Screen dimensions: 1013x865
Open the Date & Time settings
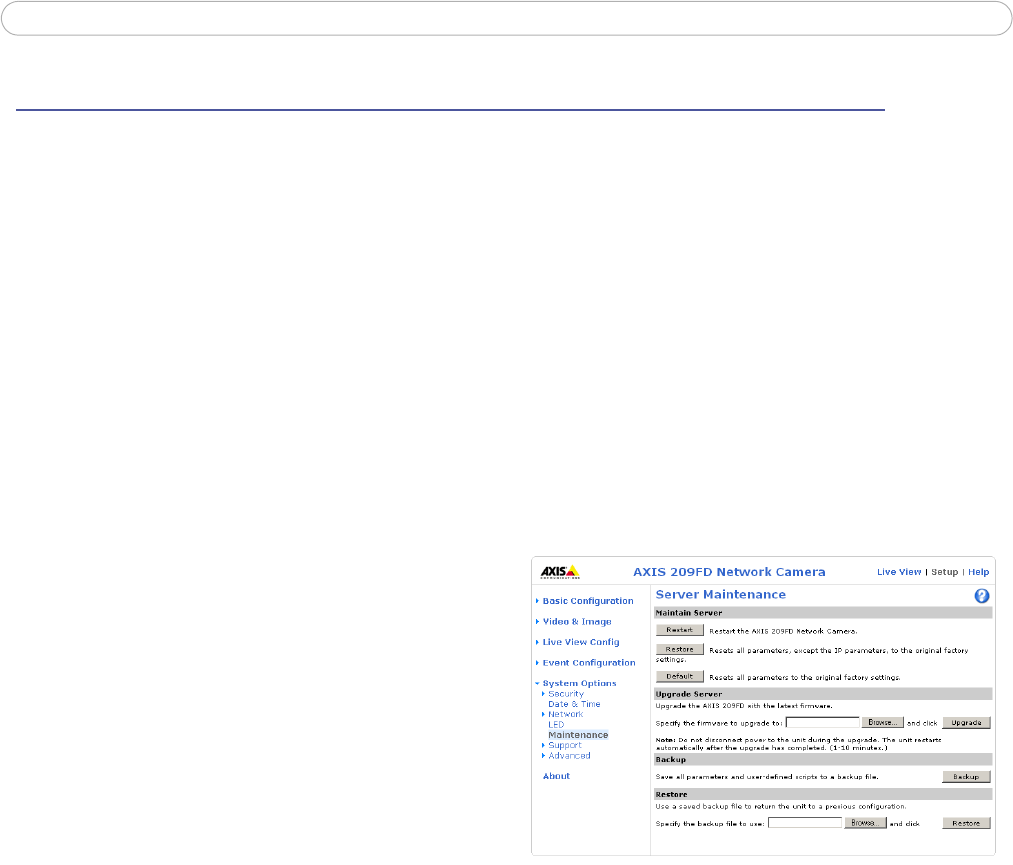[x=574, y=704]
